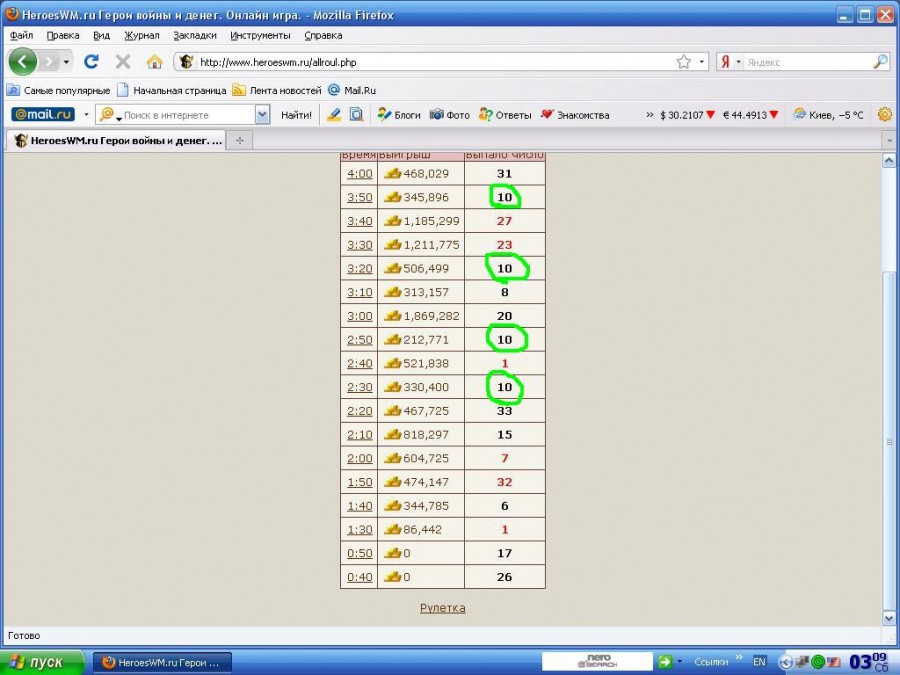
Task: Click the Рулетка link below the table
Action: (442, 607)
